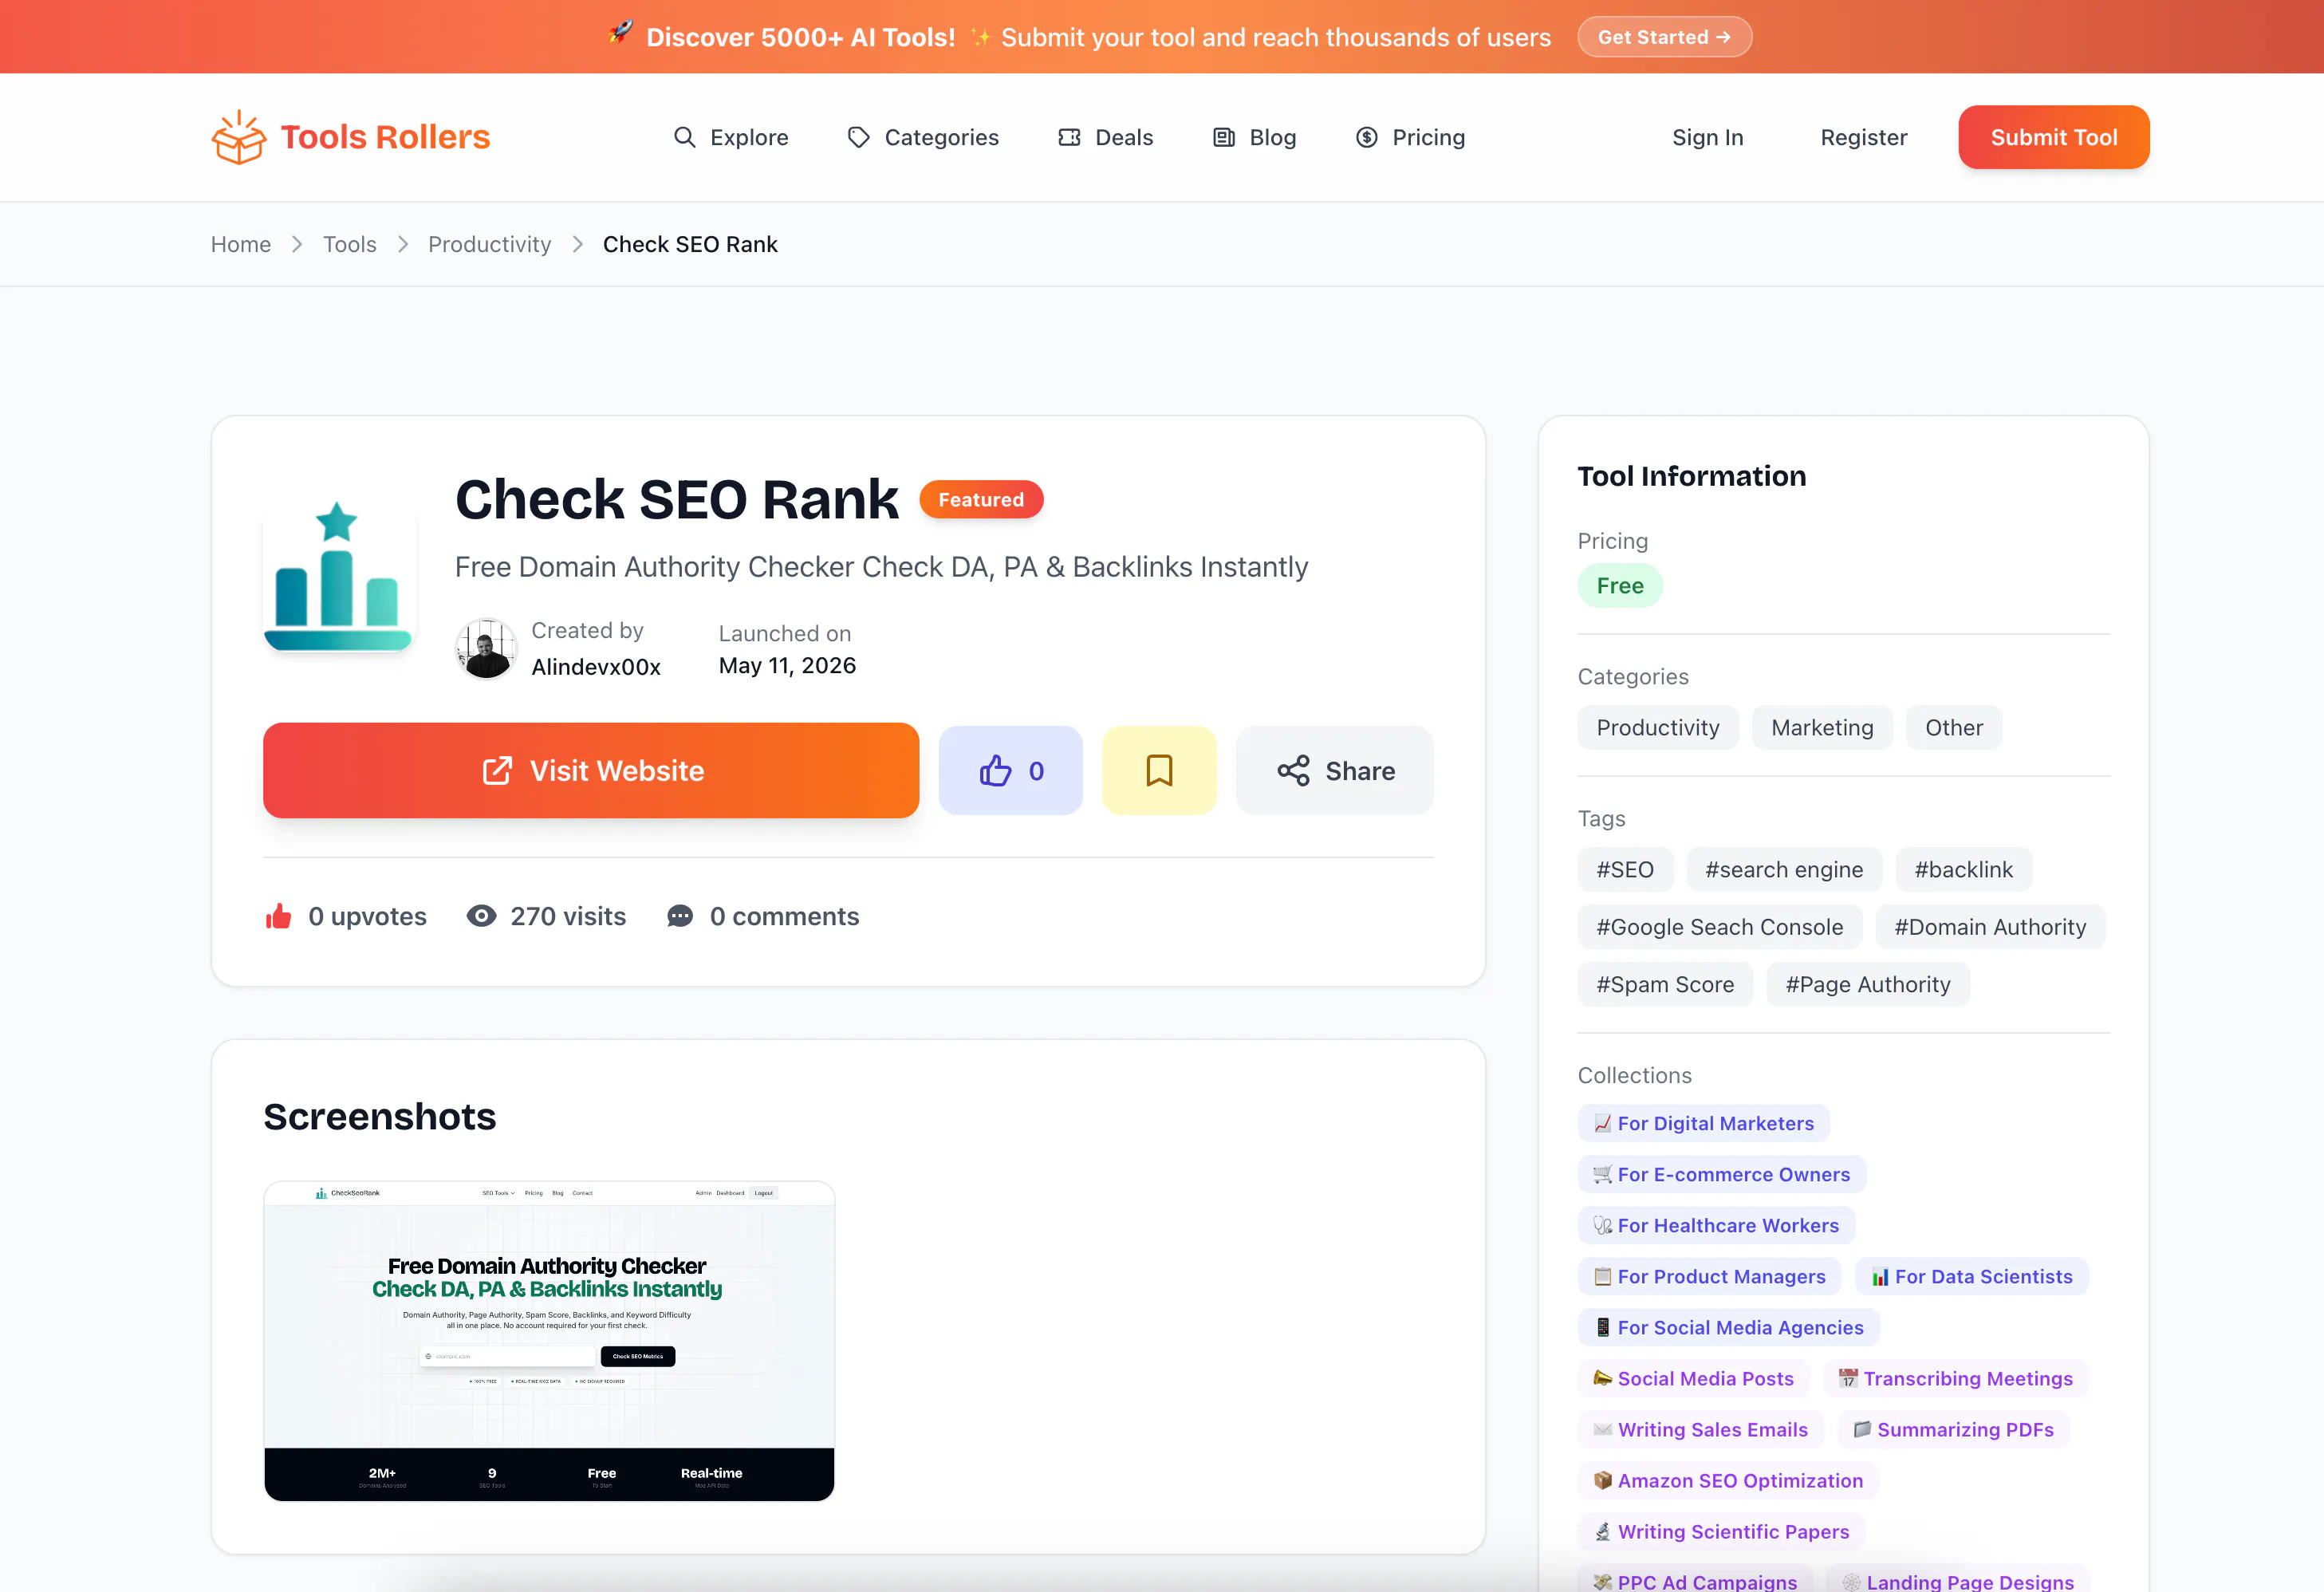
Task: Click the breadcrumb chevron after Tools
Action: click(x=403, y=245)
